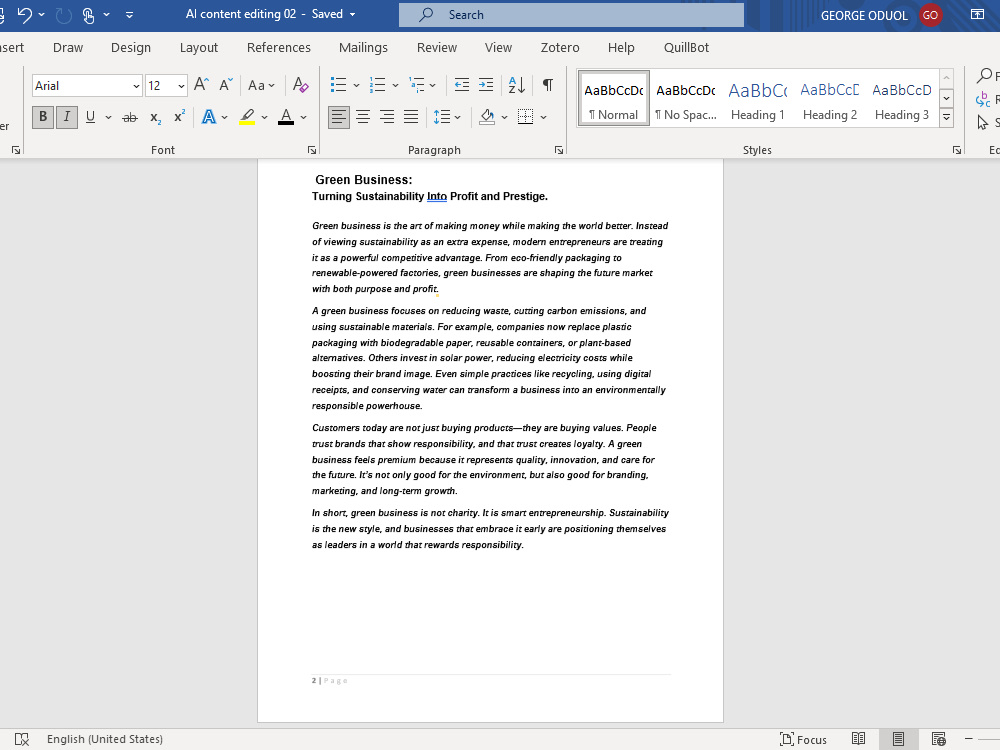Click the Undo arrow icon
This screenshot has height=750, width=1000.
tap(25, 15)
